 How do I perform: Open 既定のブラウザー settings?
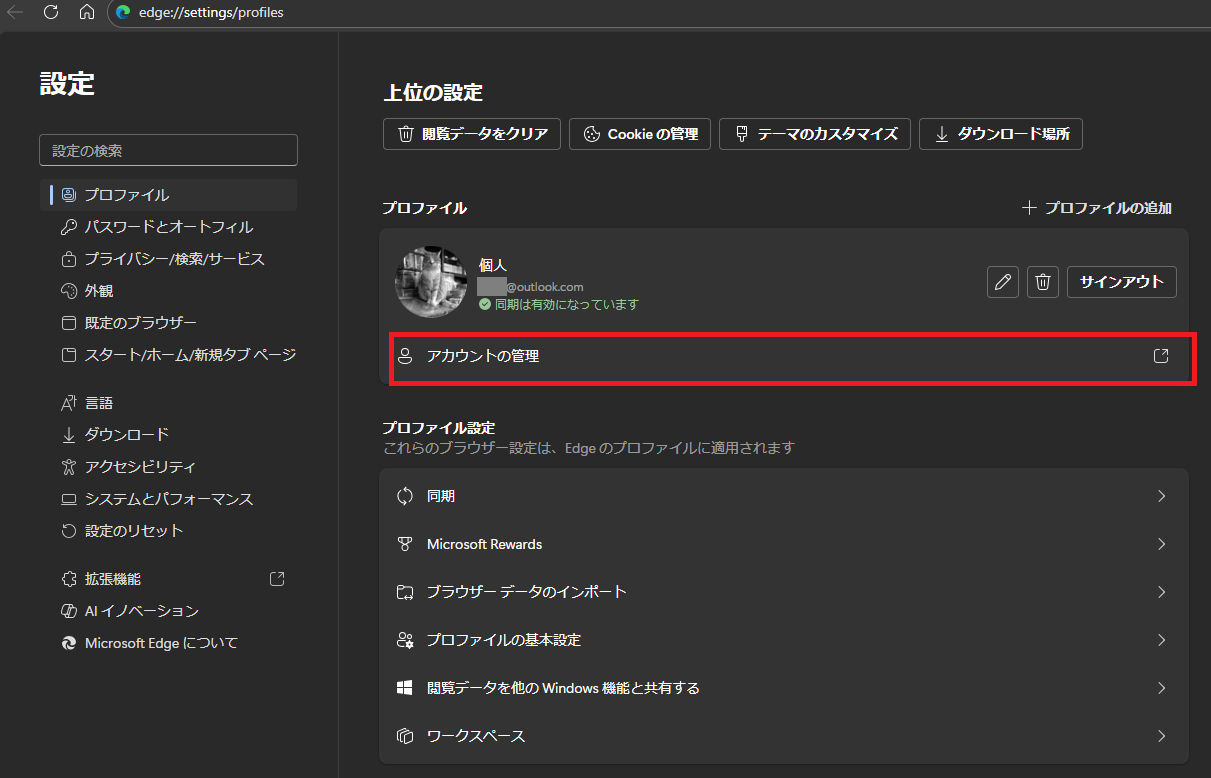click(168, 323)
